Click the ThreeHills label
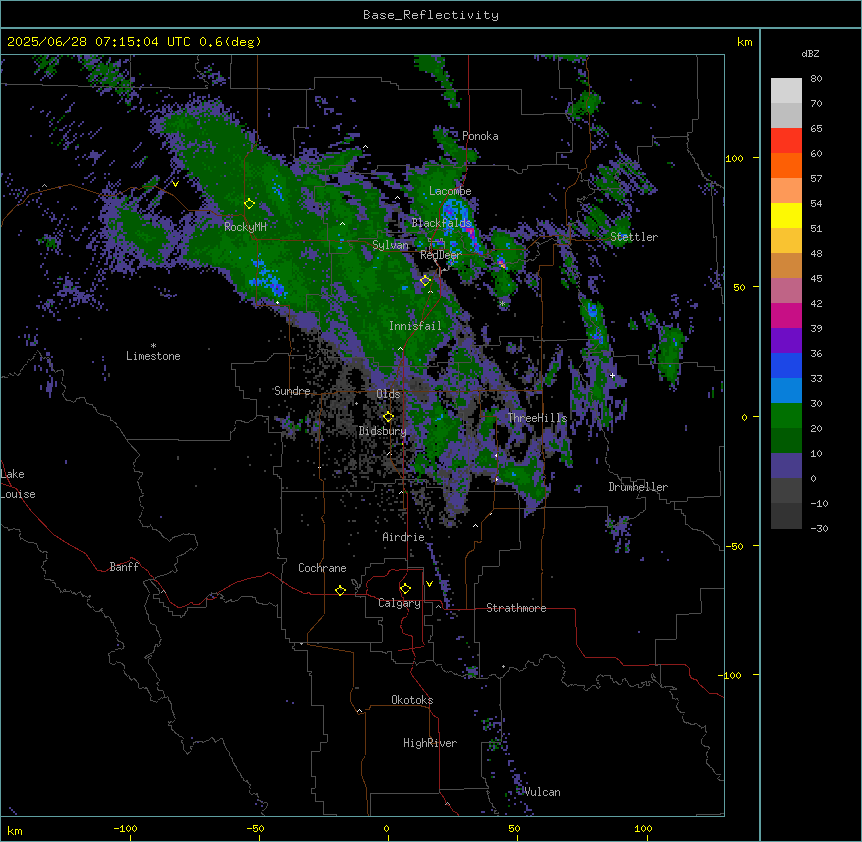Screen dimensions: 862x842 (x=537, y=418)
